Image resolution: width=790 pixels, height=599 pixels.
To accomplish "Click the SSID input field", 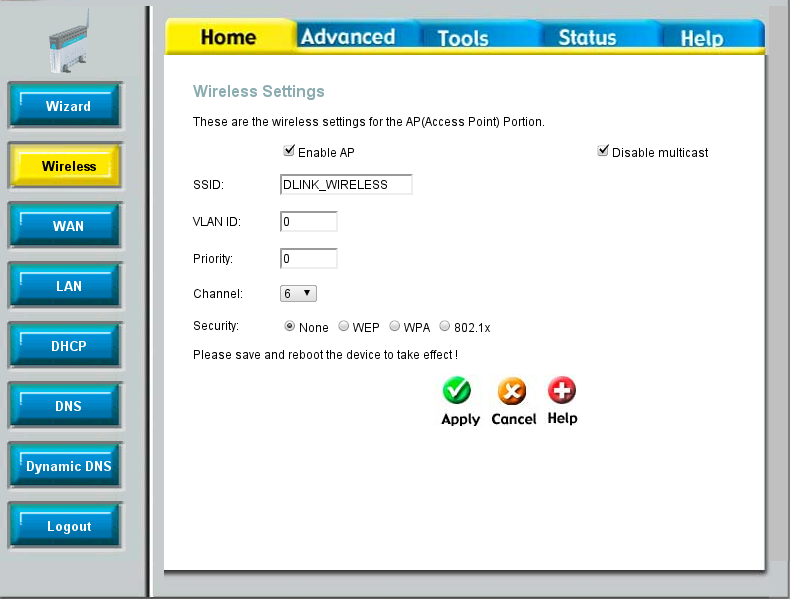I will click(346, 184).
